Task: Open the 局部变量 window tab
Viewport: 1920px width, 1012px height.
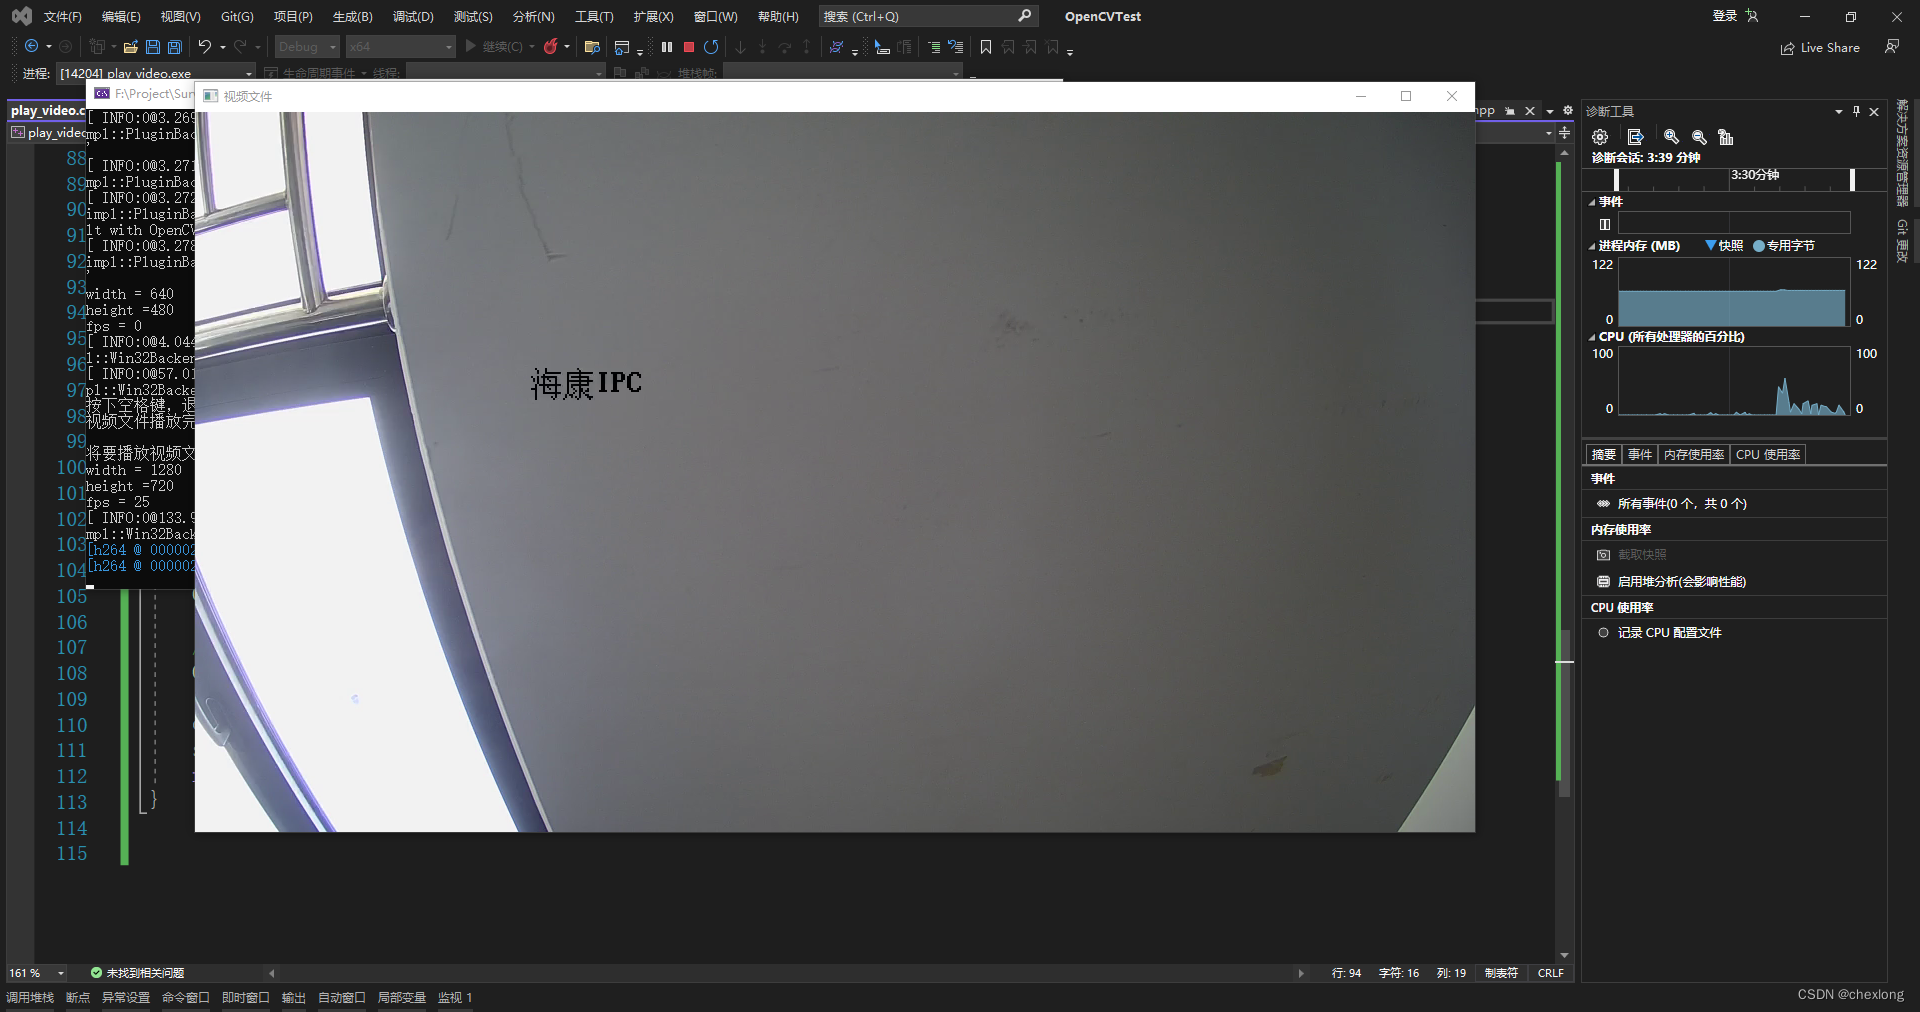Action: tap(401, 998)
